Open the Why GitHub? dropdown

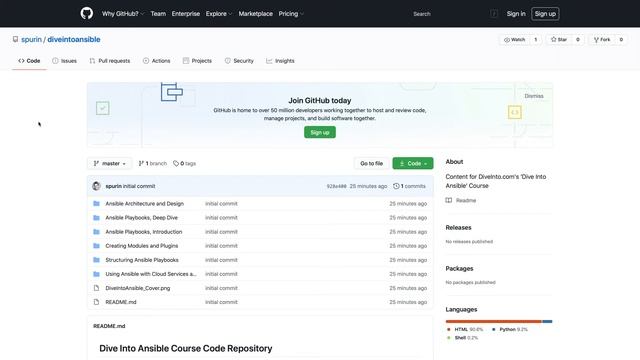coord(123,13)
